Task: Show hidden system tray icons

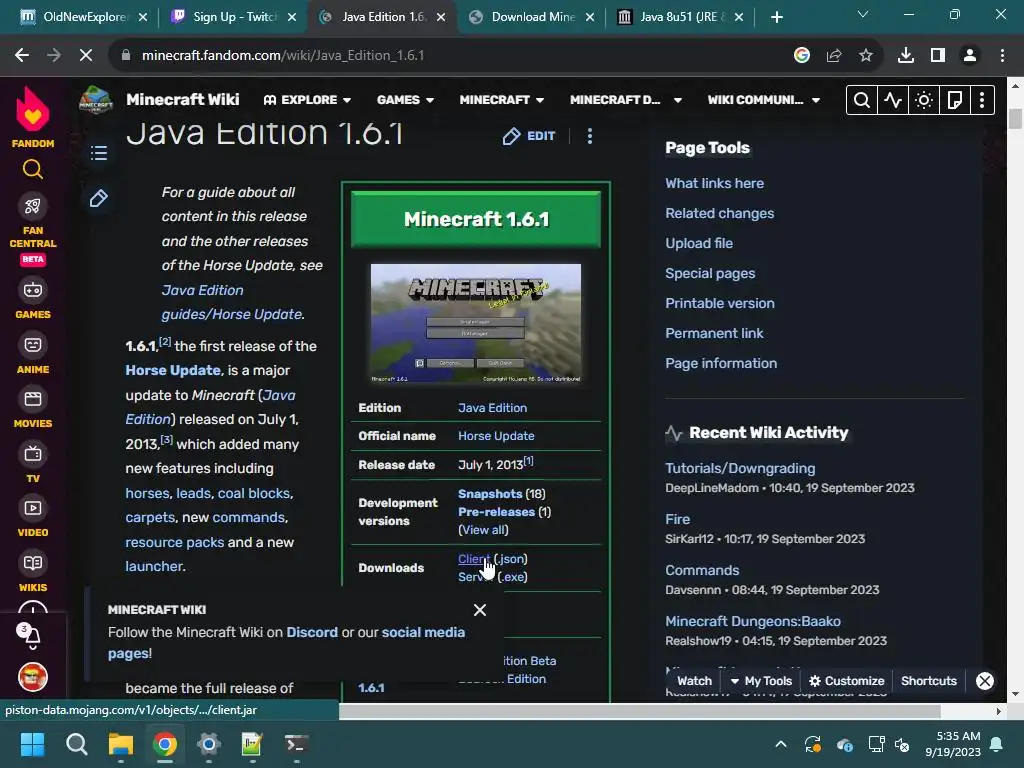Action: click(x=780, y=744)
